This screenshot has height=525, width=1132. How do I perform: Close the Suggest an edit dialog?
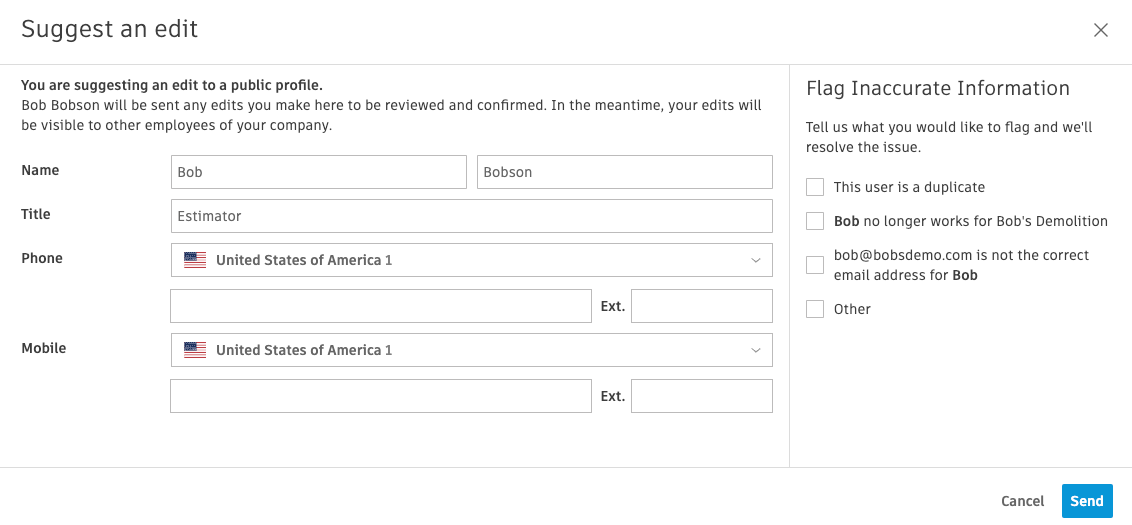1101,30
